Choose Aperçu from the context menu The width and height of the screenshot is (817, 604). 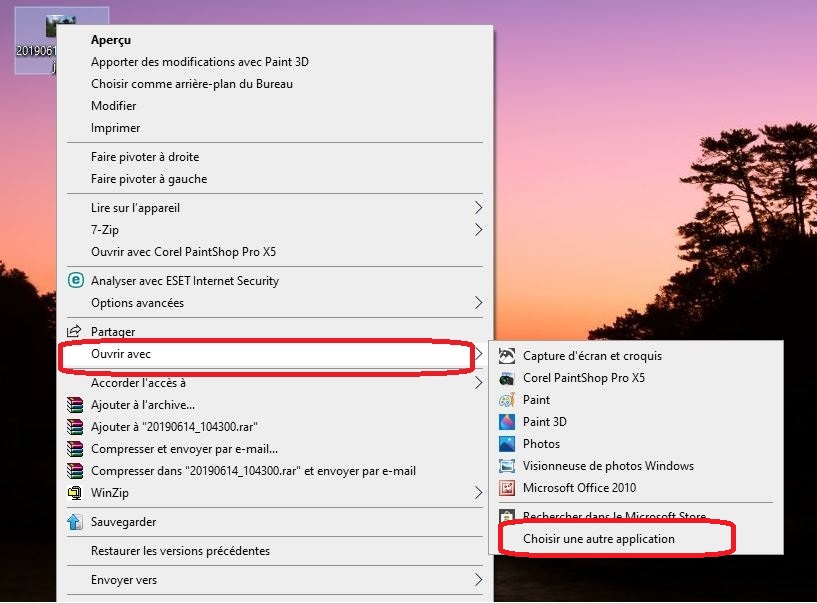[x=275, y=40]
